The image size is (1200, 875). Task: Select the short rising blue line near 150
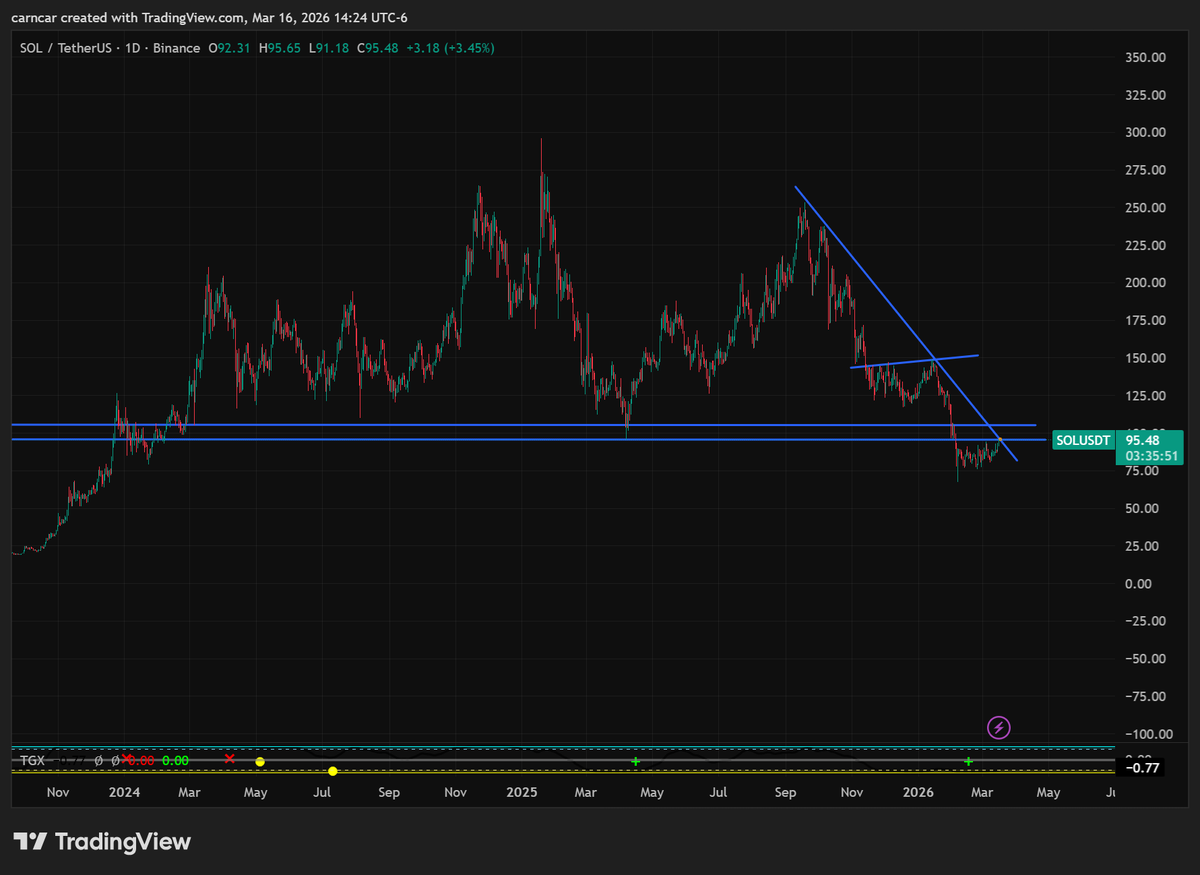[914, 361]
